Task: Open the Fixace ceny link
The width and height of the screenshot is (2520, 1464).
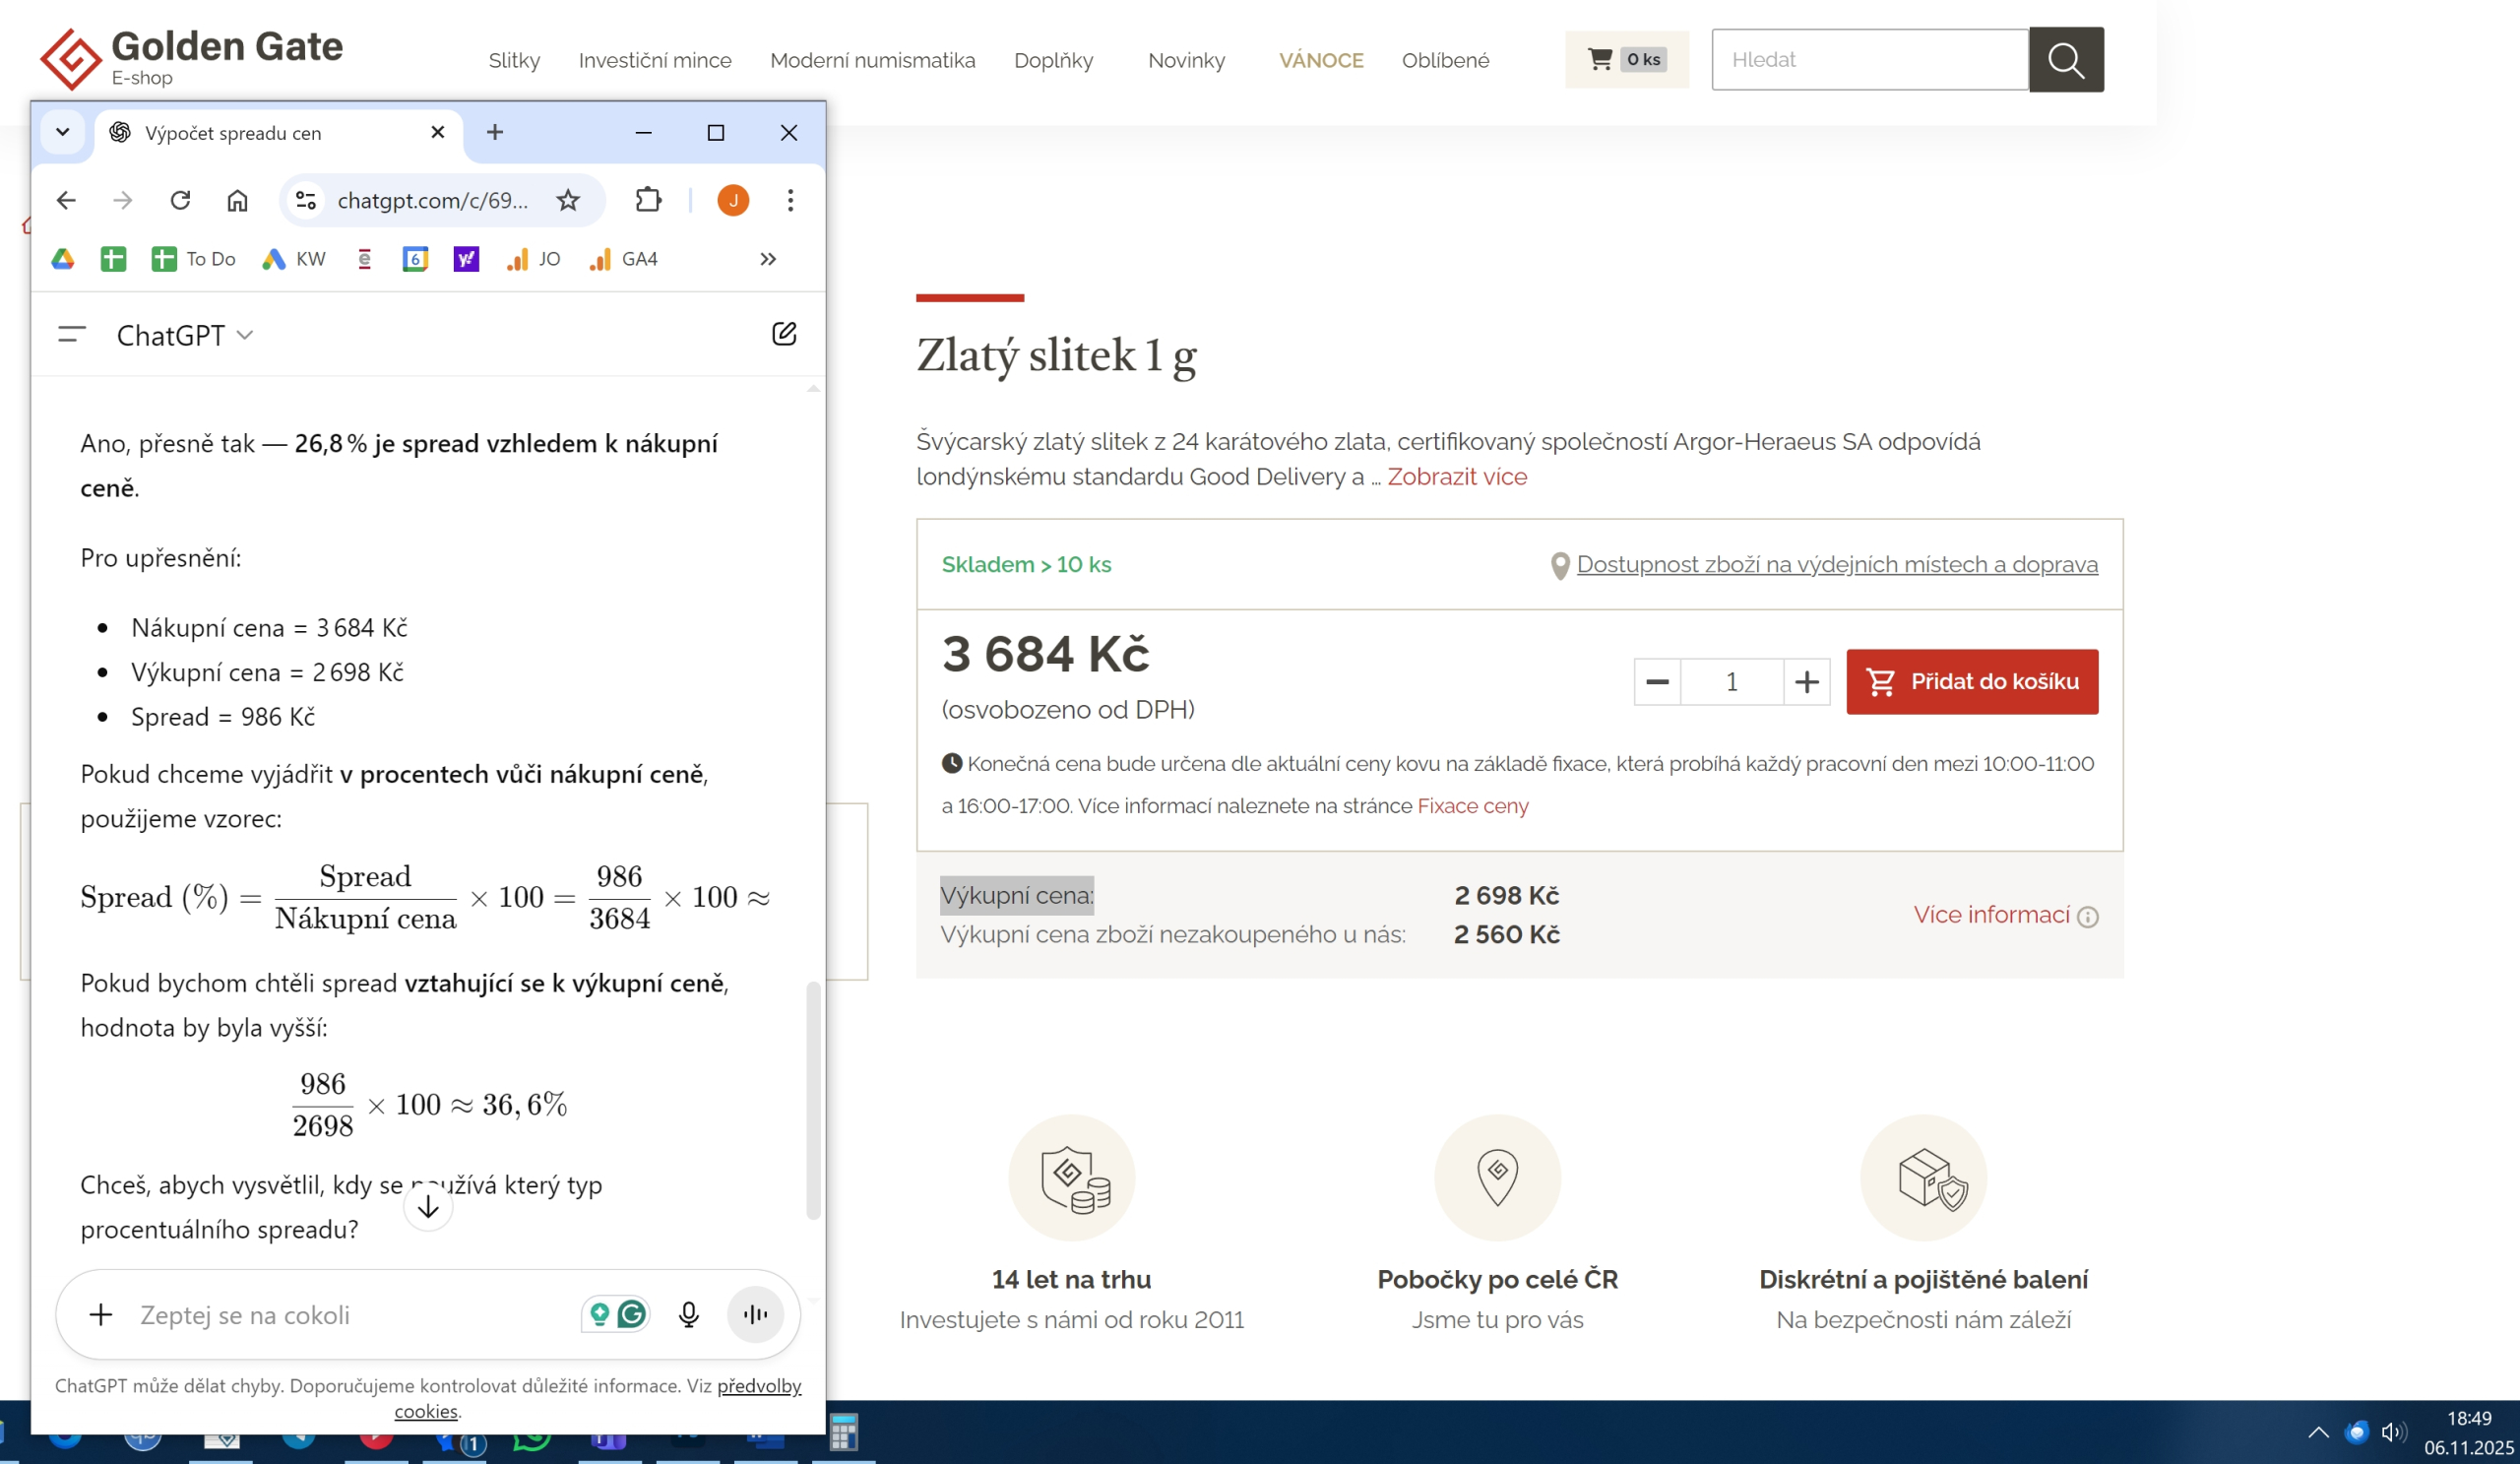Action: pos(1472,806)
